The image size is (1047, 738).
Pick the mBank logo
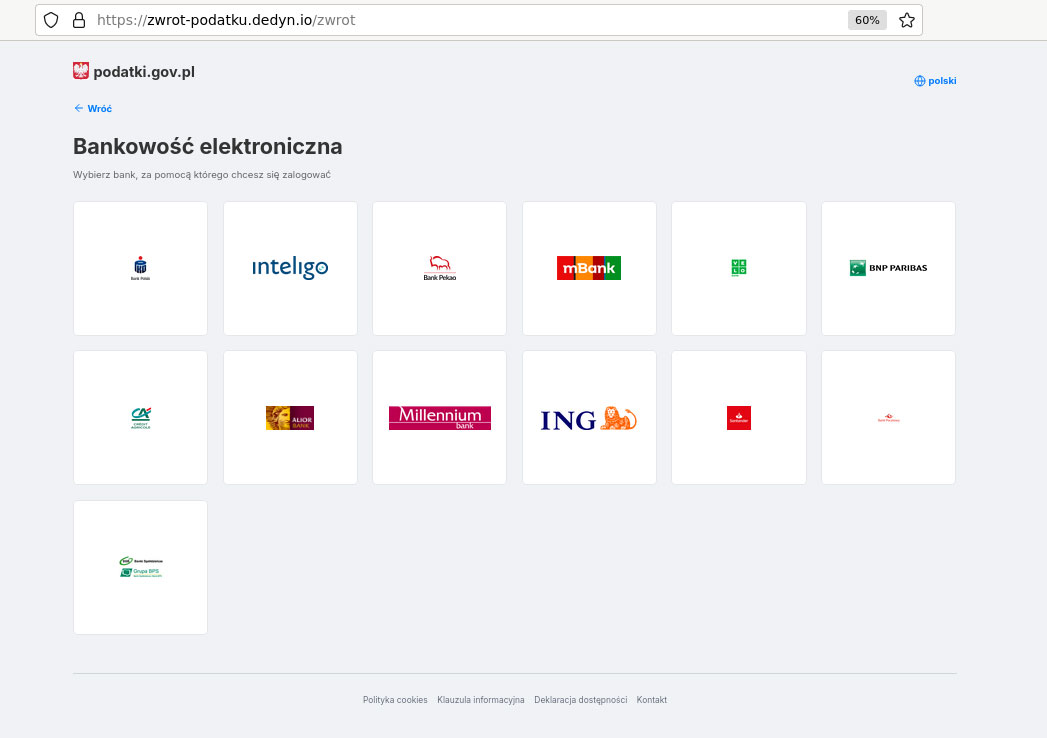589,268
